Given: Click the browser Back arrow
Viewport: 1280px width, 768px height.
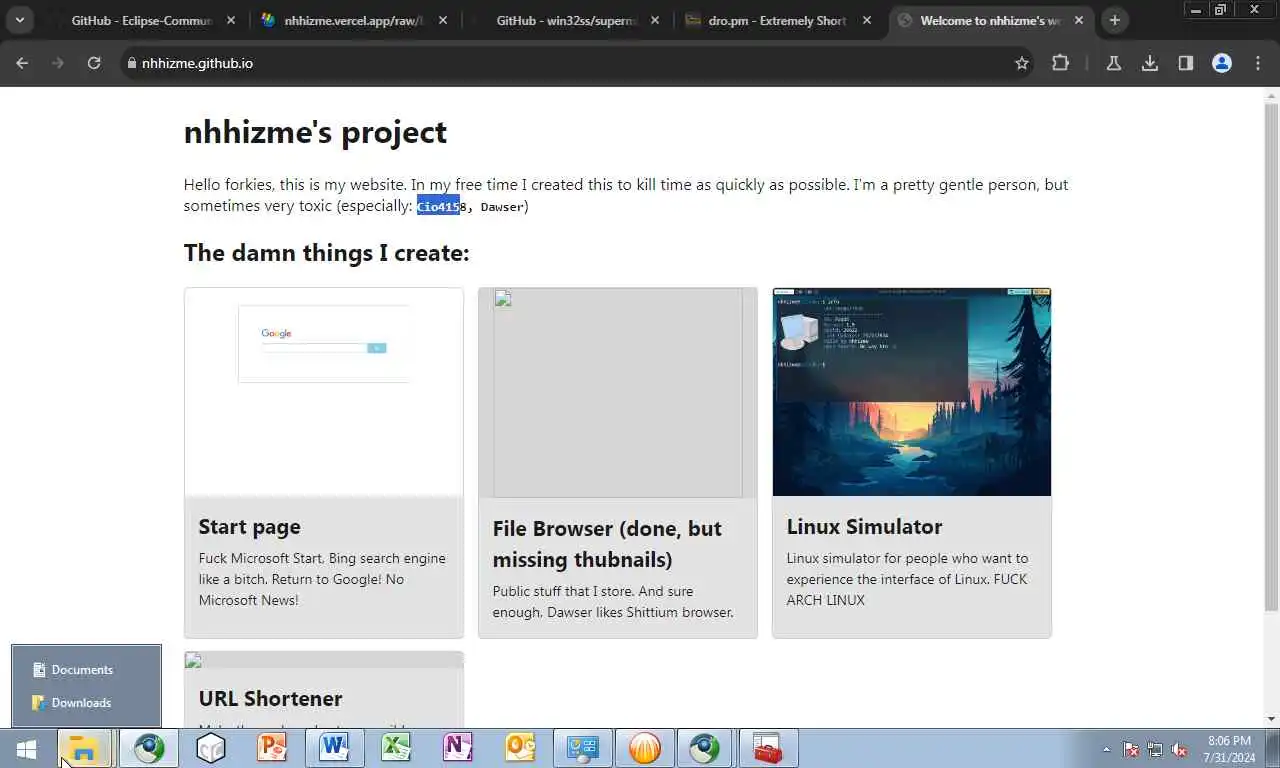Looking at the screenshot, I should (22, 63).
